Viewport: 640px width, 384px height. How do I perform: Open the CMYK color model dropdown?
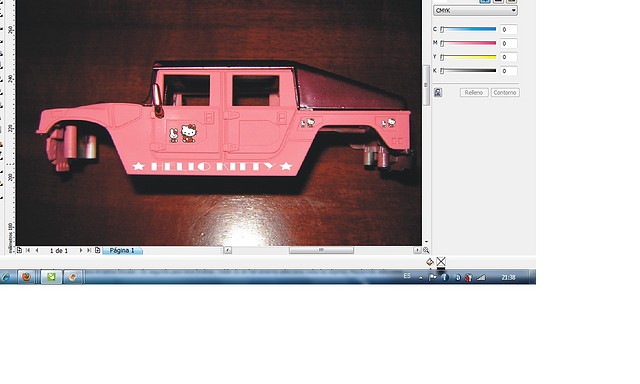pyautogui.click(x=476, y=11)
